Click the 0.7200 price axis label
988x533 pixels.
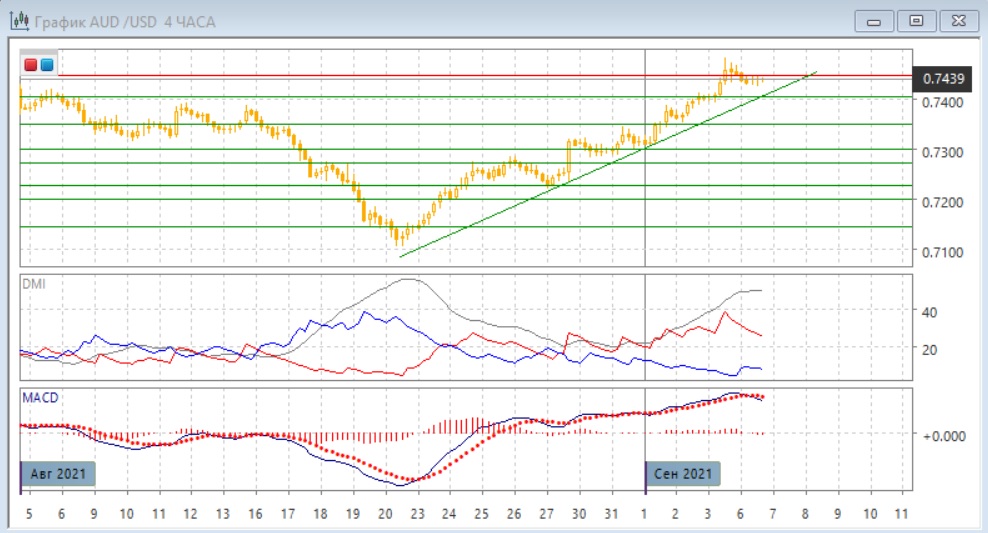click(x=942, y=202)
